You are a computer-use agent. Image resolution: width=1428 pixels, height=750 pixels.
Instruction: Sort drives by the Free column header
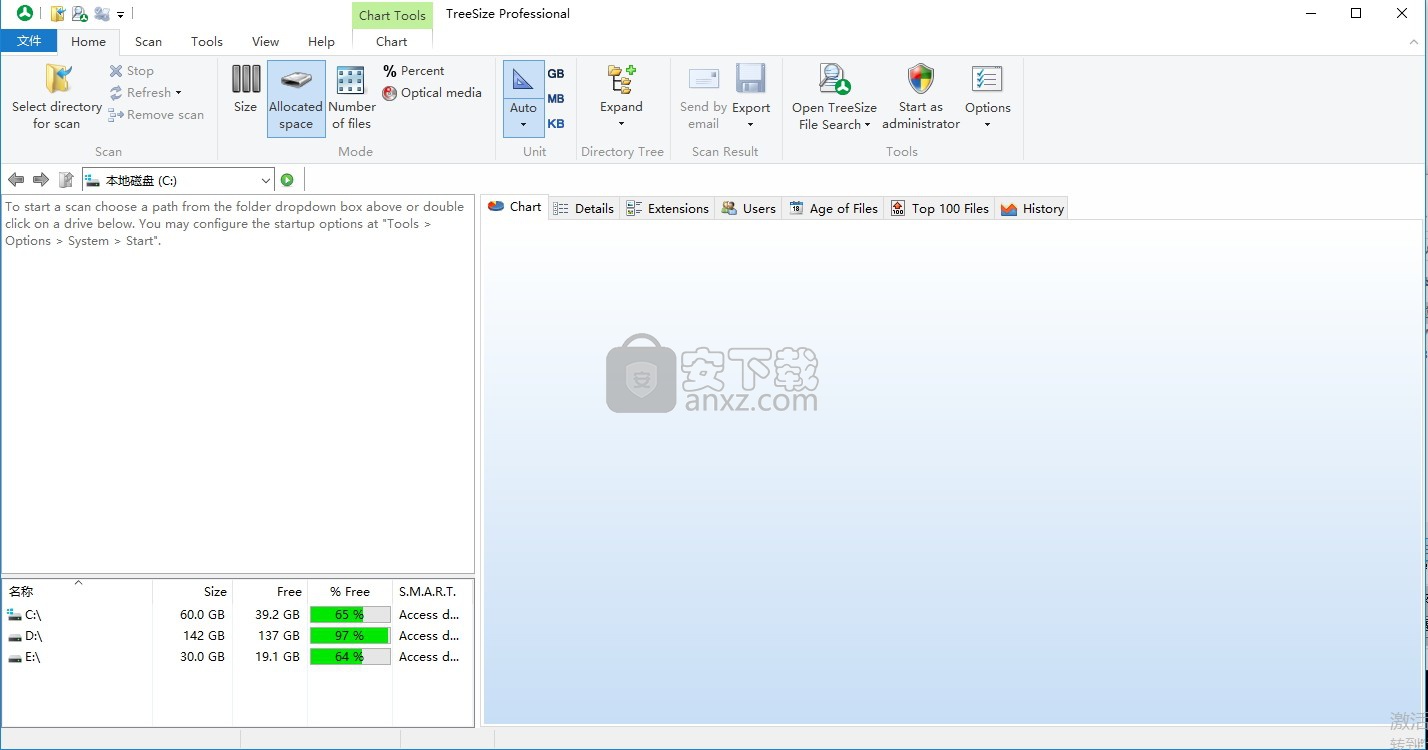click(x=270, y=591)
